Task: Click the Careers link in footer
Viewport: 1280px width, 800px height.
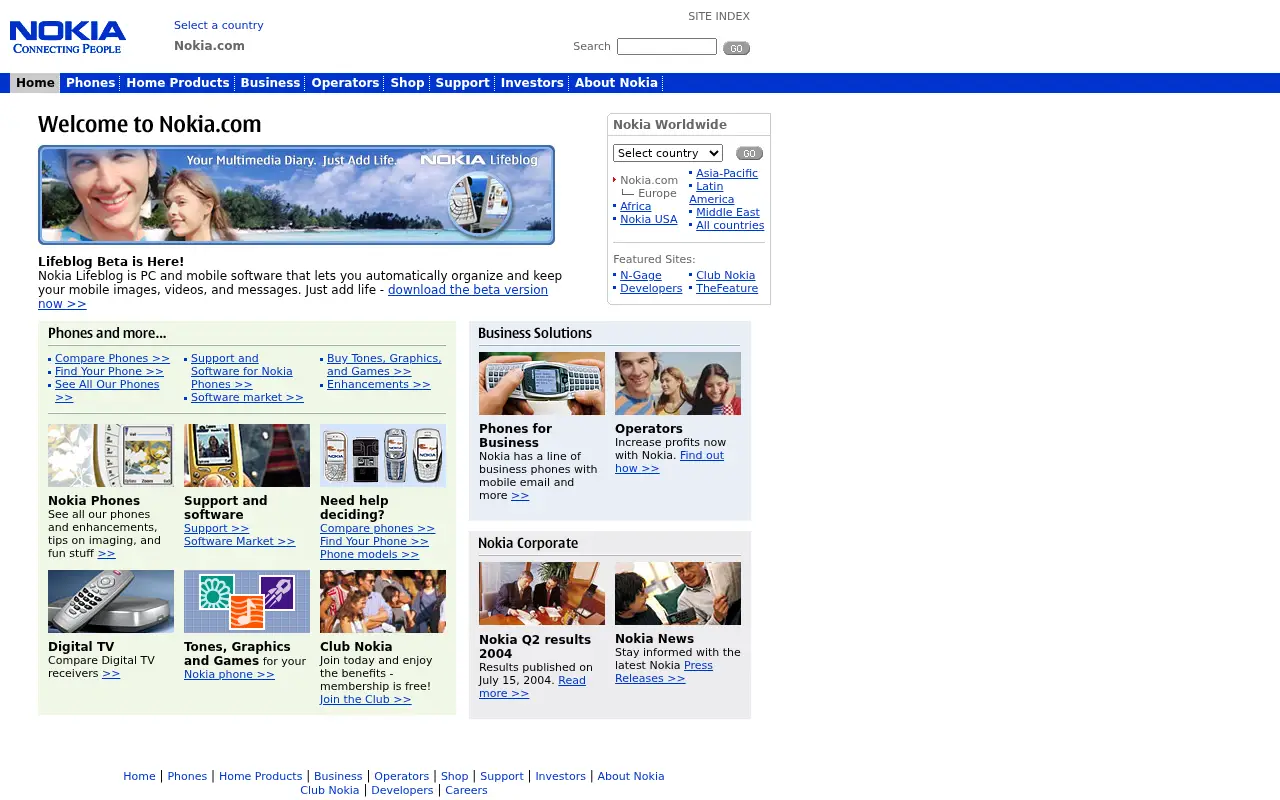Action: coord(466,790)
